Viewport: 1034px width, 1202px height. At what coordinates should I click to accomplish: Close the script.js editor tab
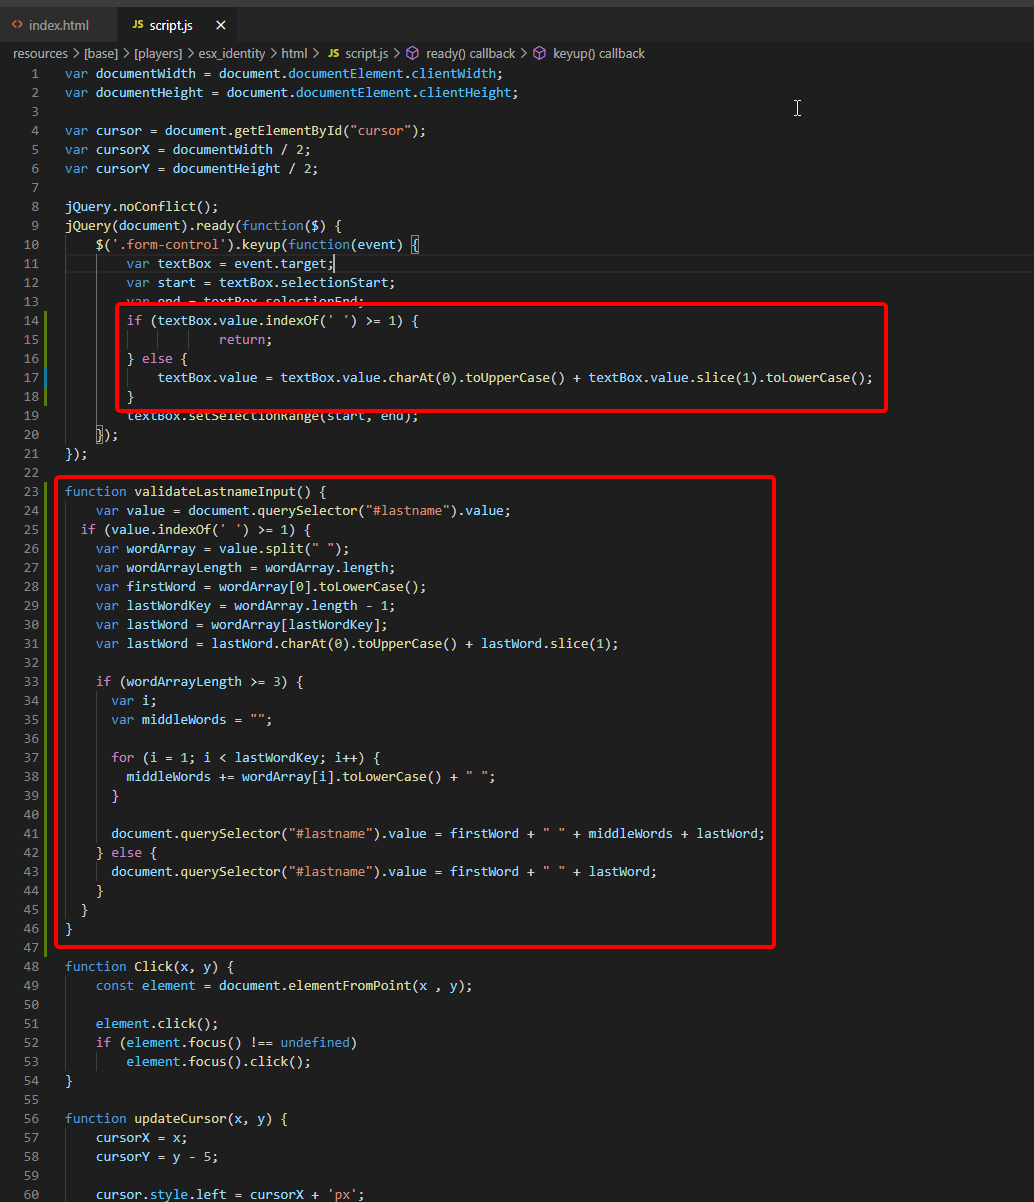click(x=220, y=24)
